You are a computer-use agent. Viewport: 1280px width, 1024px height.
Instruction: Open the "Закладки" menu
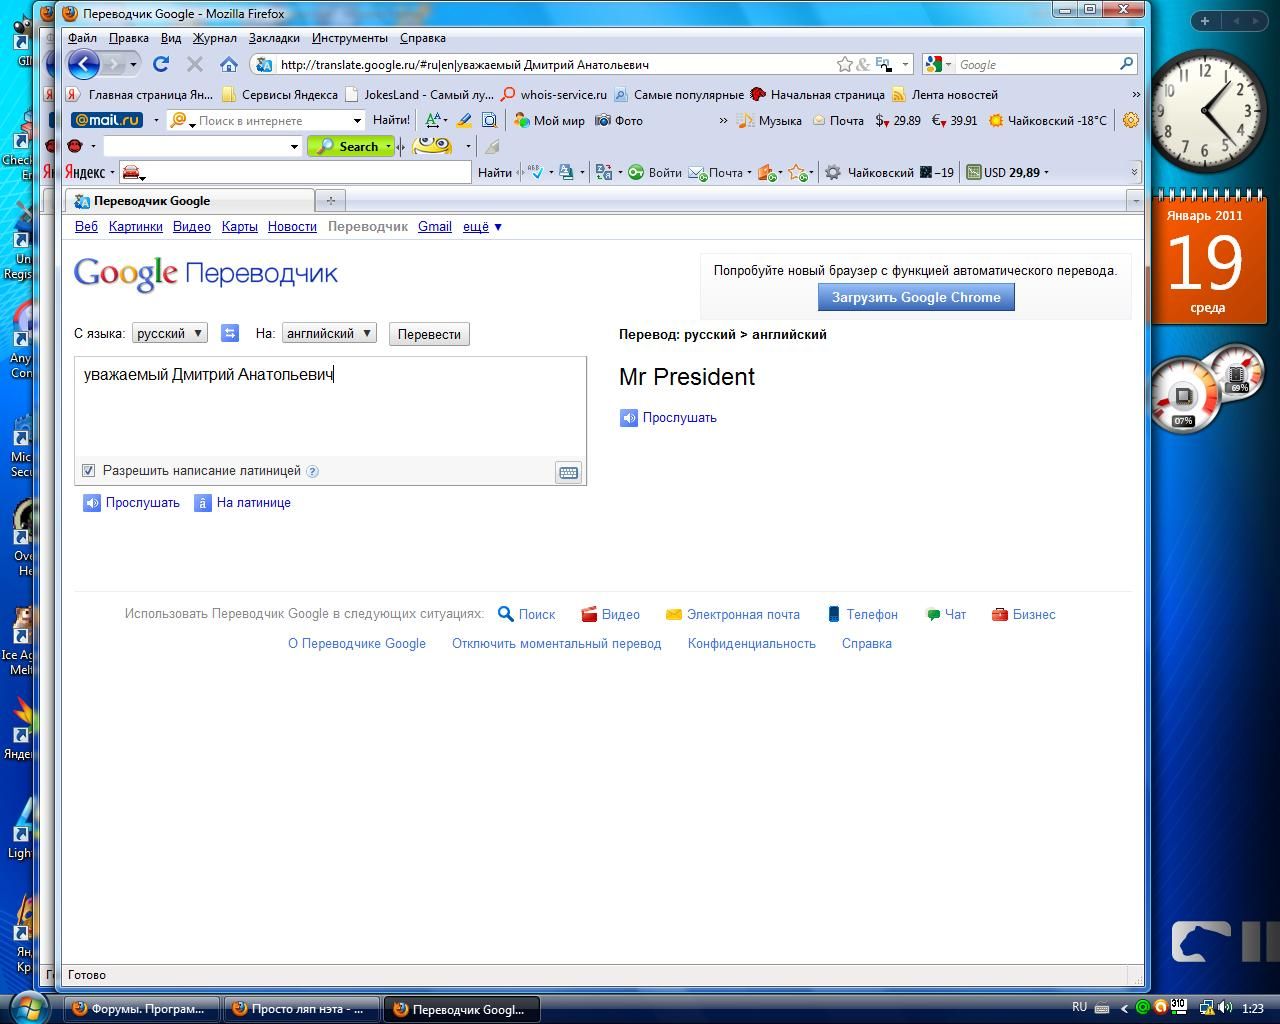[x=274, y=38]
